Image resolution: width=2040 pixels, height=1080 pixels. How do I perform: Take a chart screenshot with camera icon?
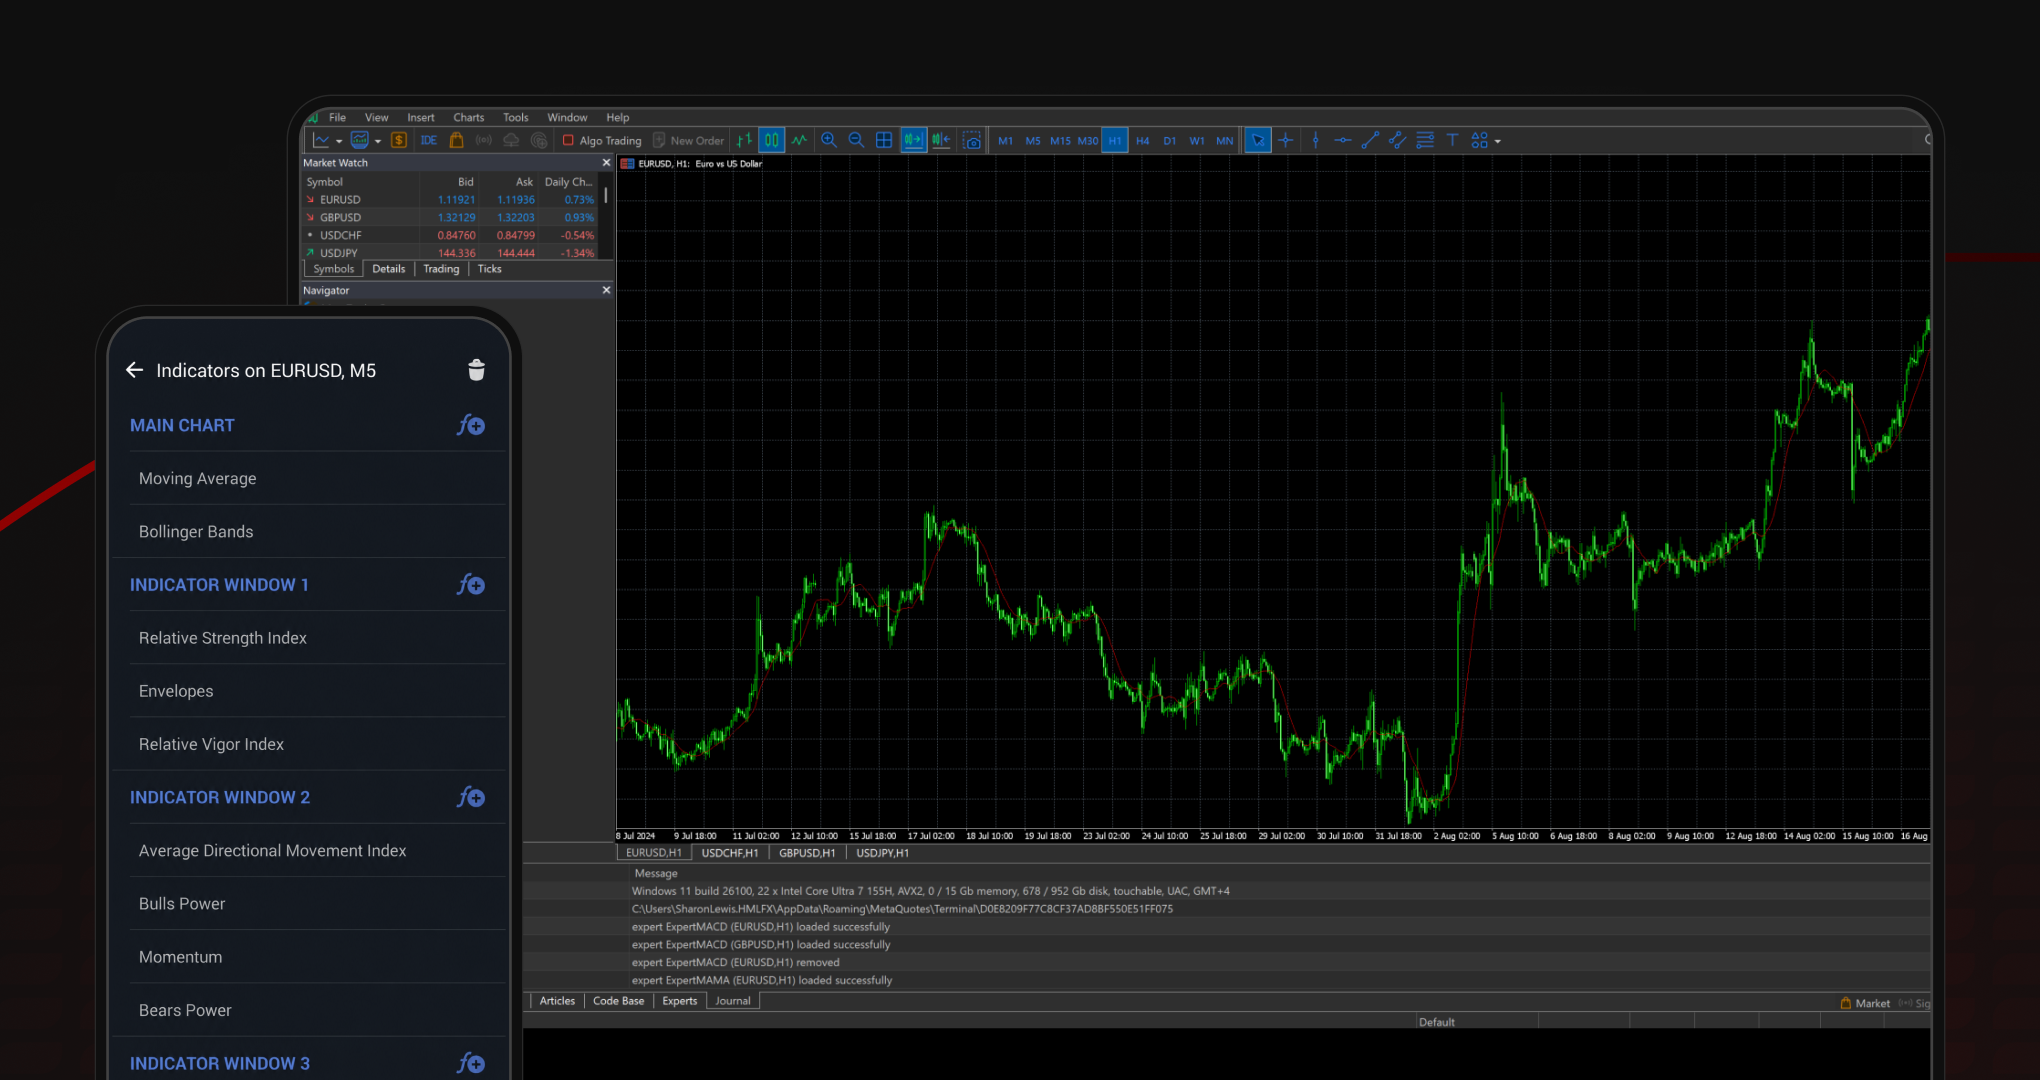pyautogui.click(x=972, y=141)
